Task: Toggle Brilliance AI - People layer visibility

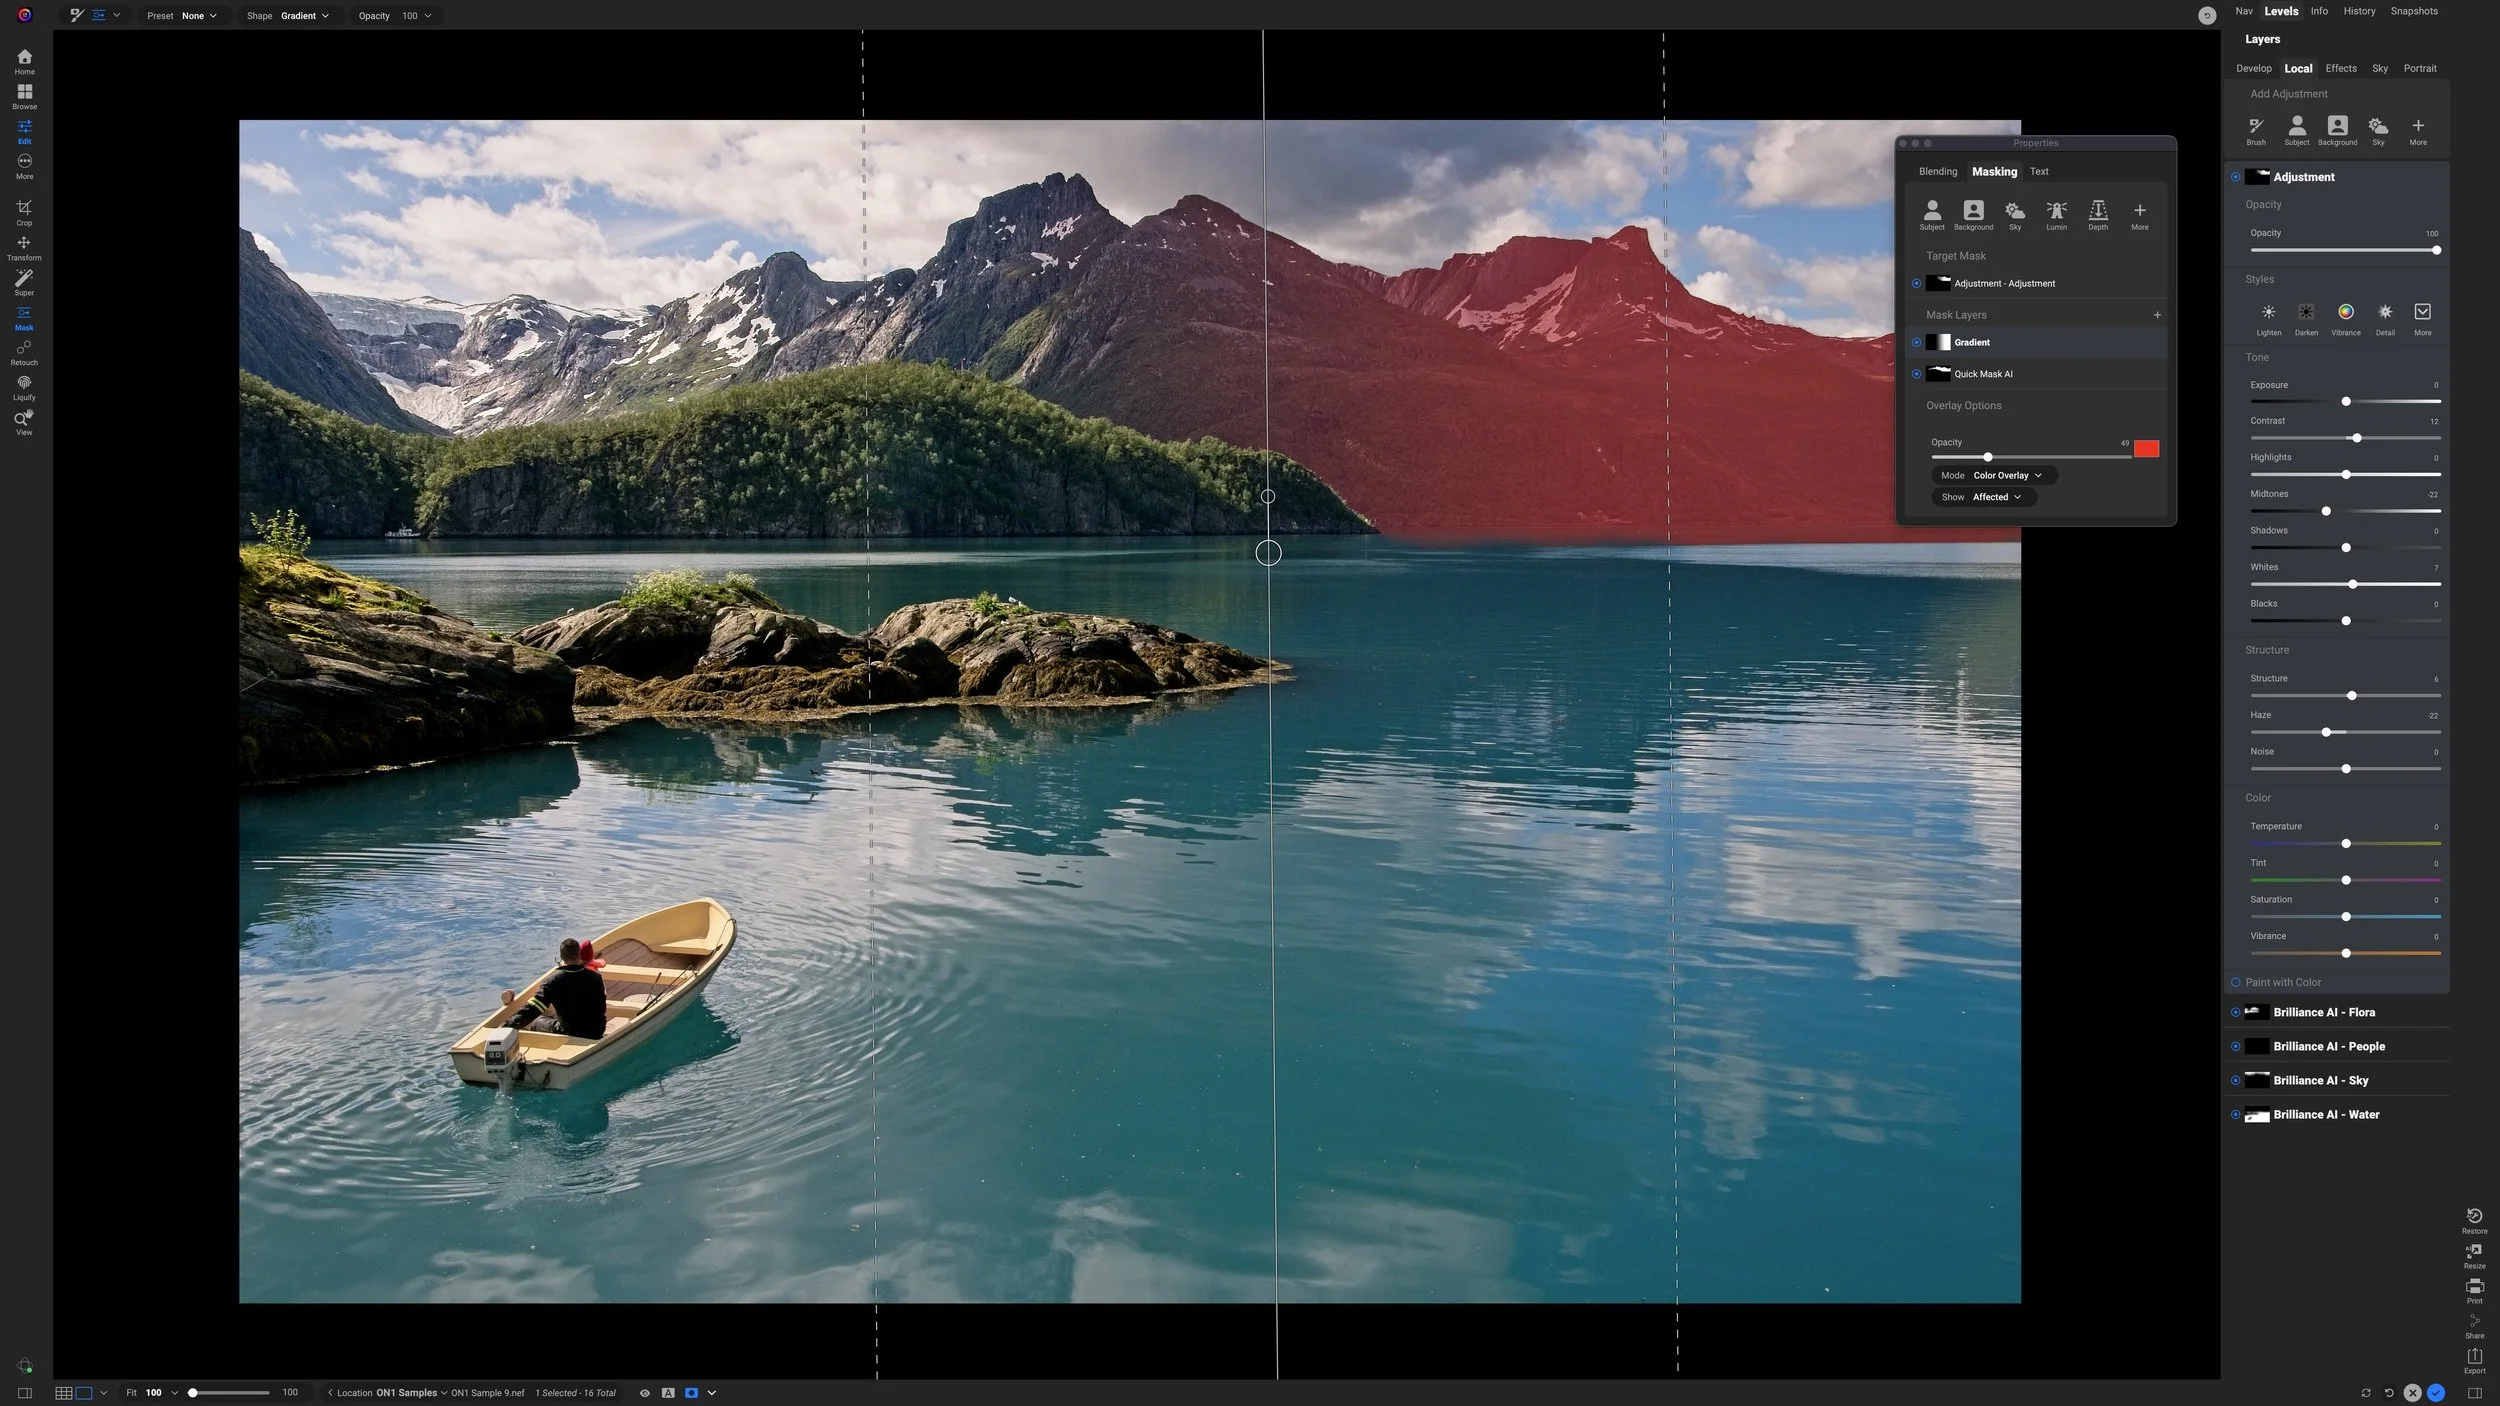Action: [x=2235, y=1046]
